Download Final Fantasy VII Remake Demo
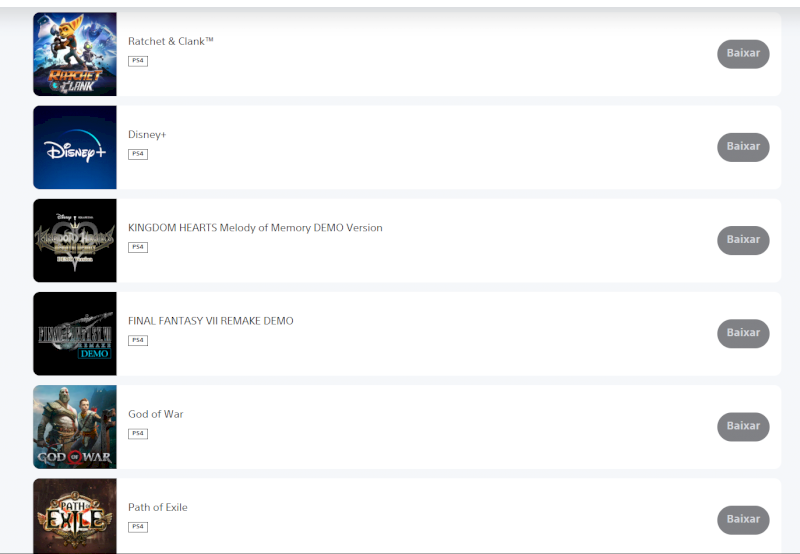 pyautogui.click(x=743, y=333)
